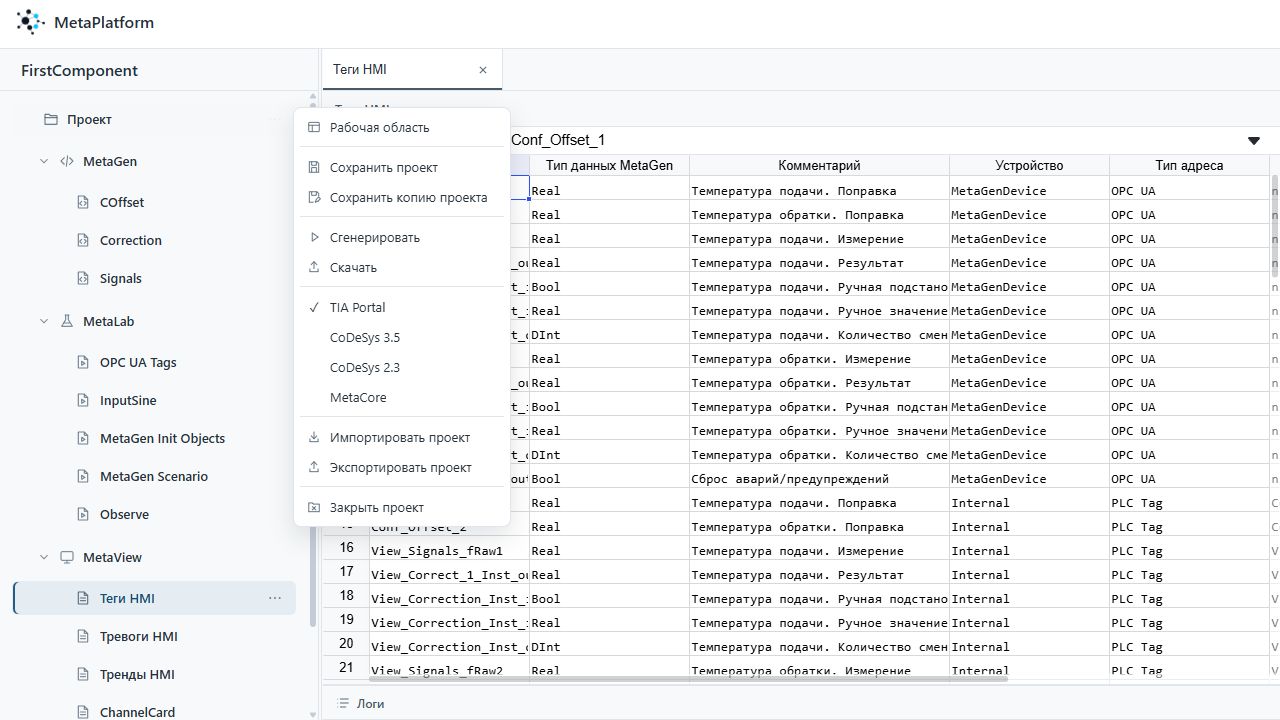Click the MetaPlatform logo icon

pos(31,22)
